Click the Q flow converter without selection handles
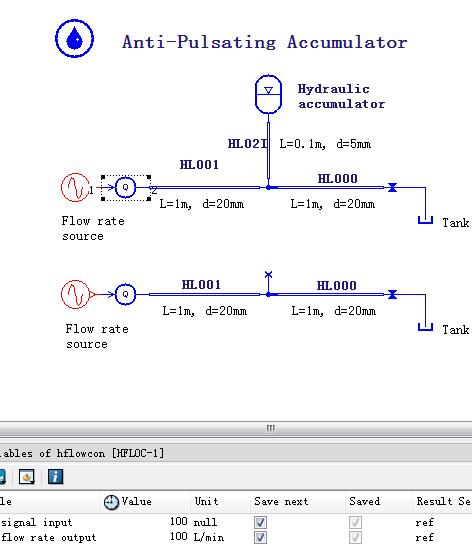 [x=126, y=294]
